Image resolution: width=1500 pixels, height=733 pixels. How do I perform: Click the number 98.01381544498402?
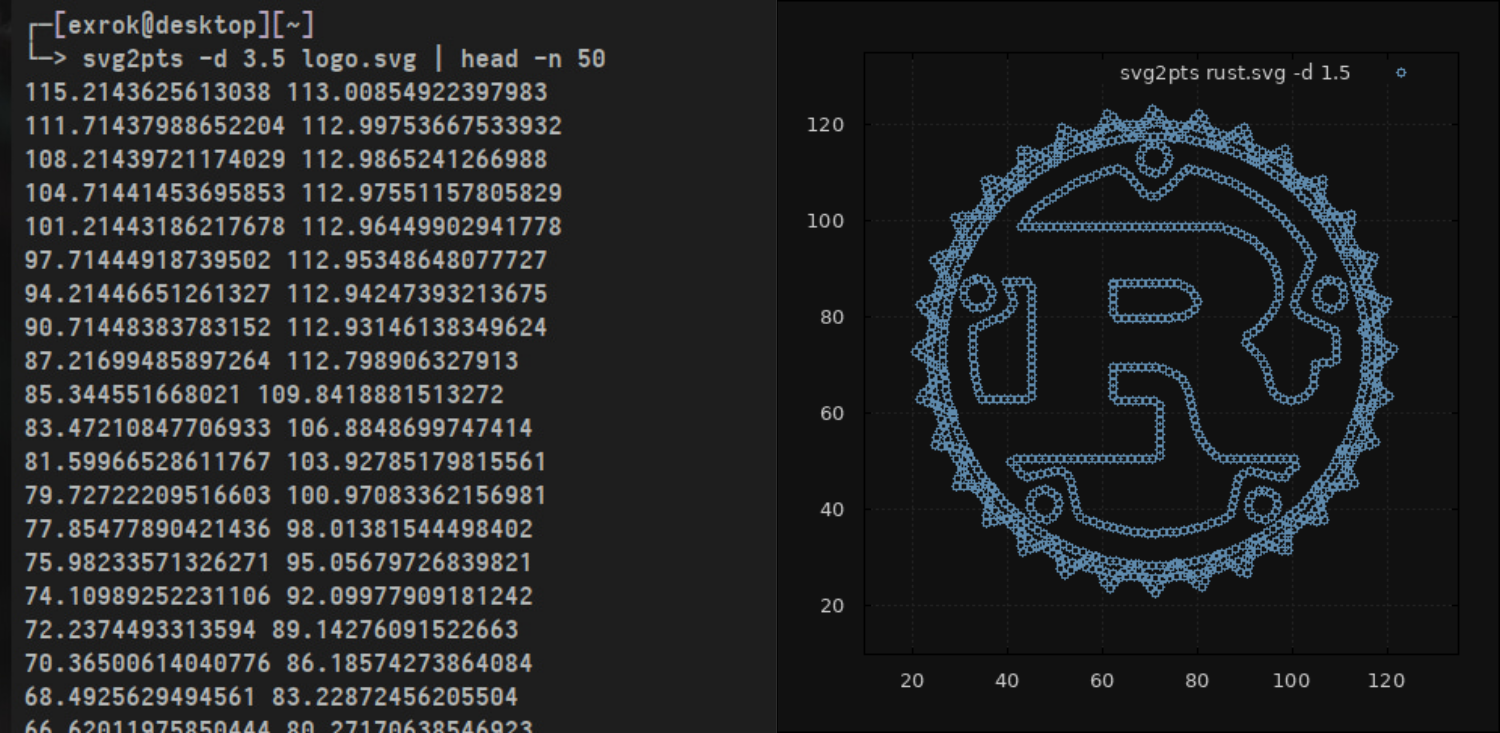coord(410,529)
